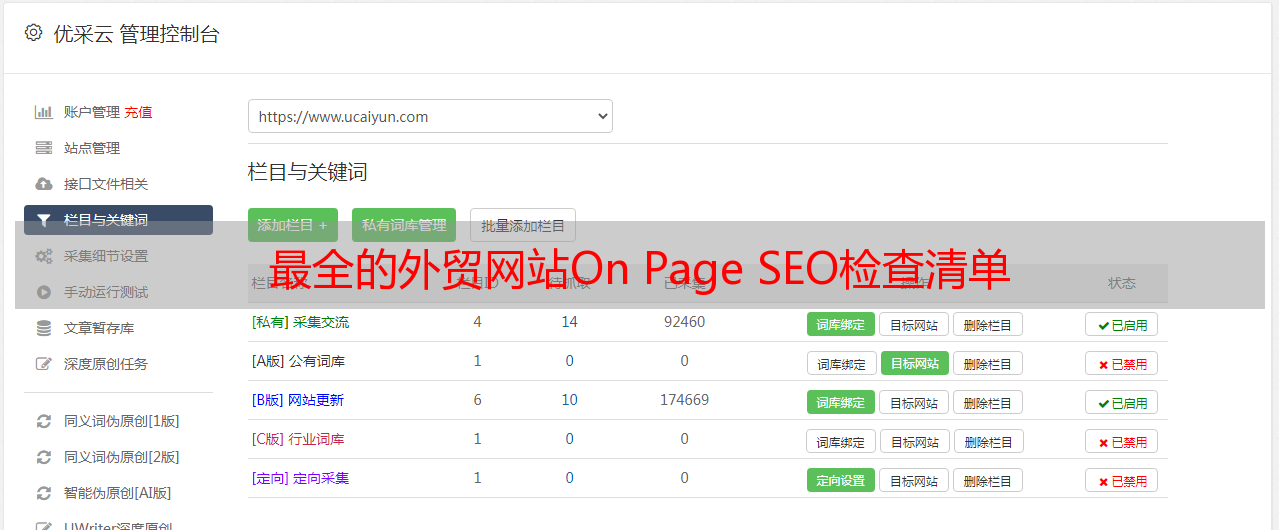The height and width of the screenshot is (530, 1279).
Task: Click 词库绑定 in 网站更新 row
Action: (x=841, y=402)
